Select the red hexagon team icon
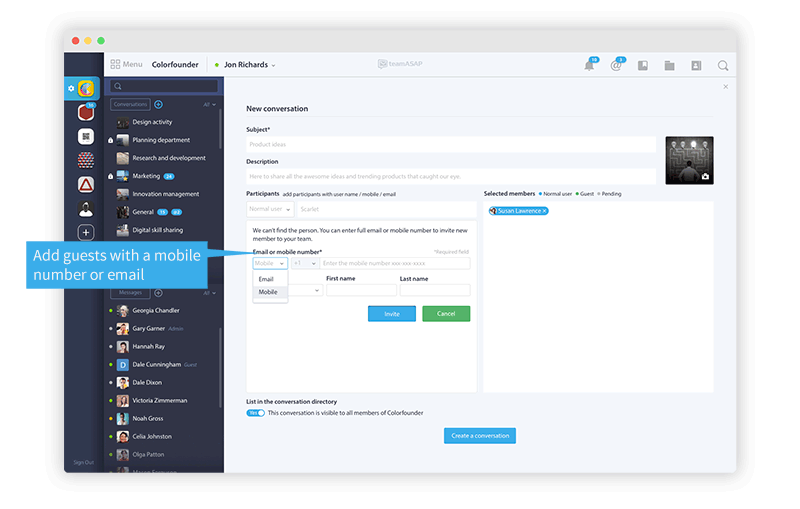This screenshot has height=509, width=800. pos(86,112)
